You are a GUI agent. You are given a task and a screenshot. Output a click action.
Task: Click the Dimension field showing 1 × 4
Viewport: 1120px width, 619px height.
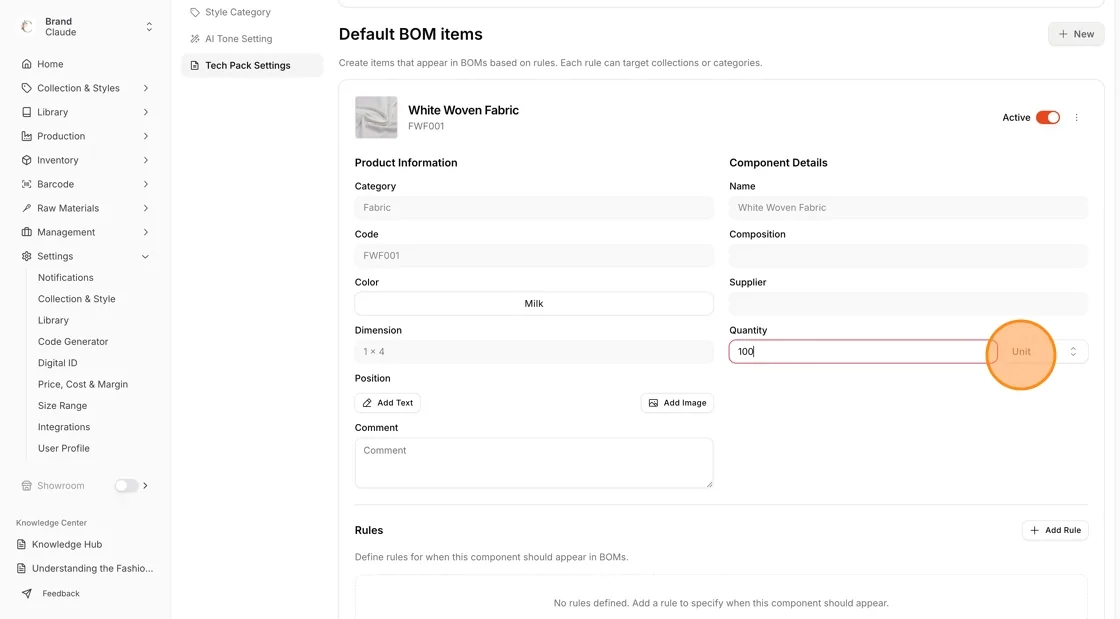pyautogui.click(x=534, y=351)
